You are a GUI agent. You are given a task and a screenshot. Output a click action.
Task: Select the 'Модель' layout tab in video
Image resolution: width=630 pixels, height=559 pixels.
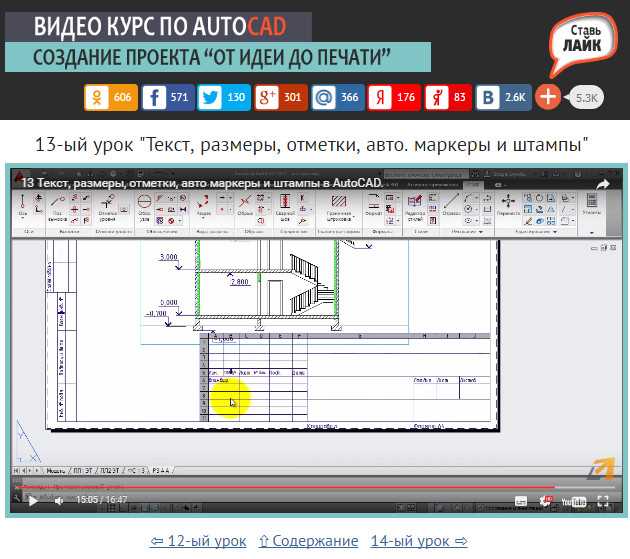pyautogui.click(x=55, y=471)
